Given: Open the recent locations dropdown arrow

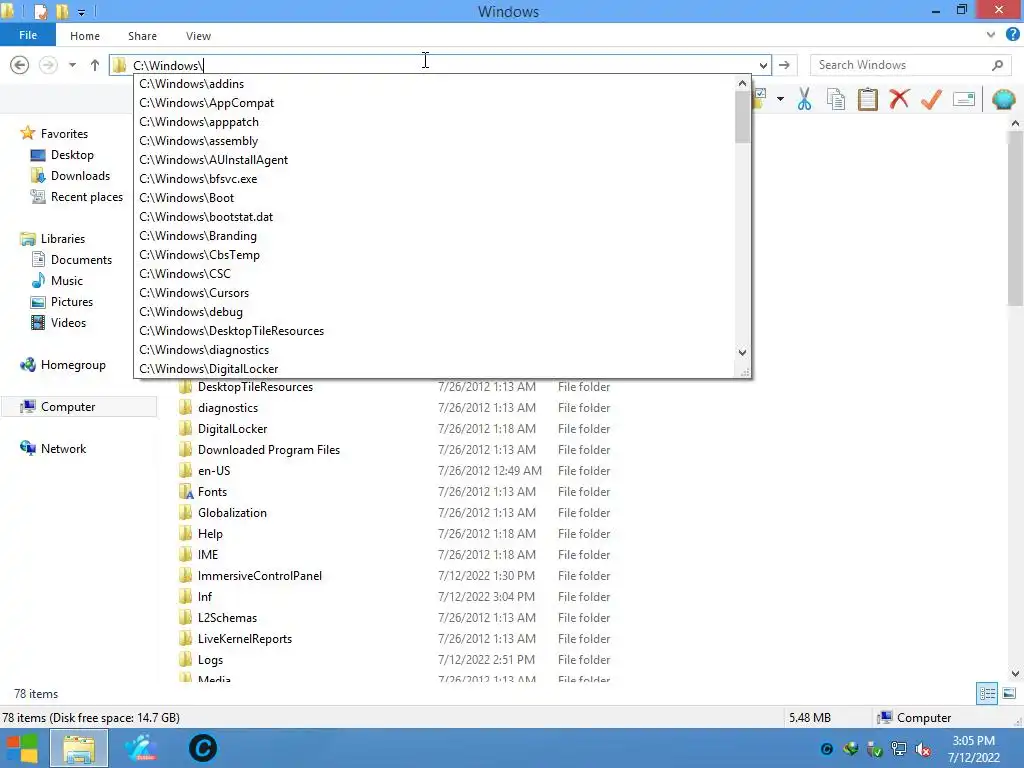Looking at the screenshot, I should point(72,65).
